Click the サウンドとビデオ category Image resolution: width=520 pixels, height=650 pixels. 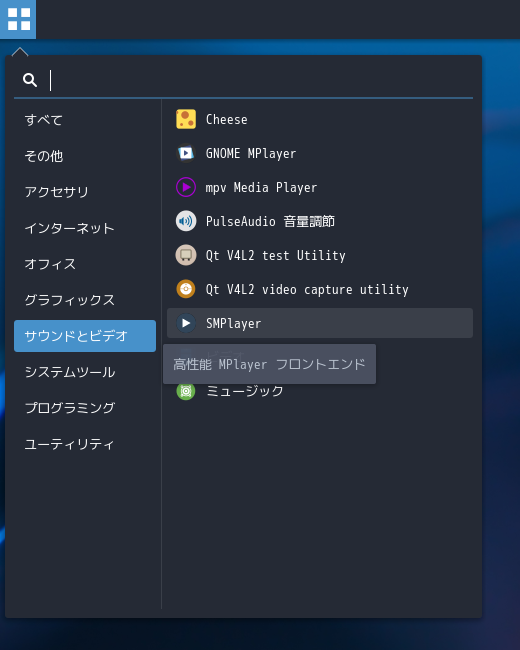pos(85,336)
